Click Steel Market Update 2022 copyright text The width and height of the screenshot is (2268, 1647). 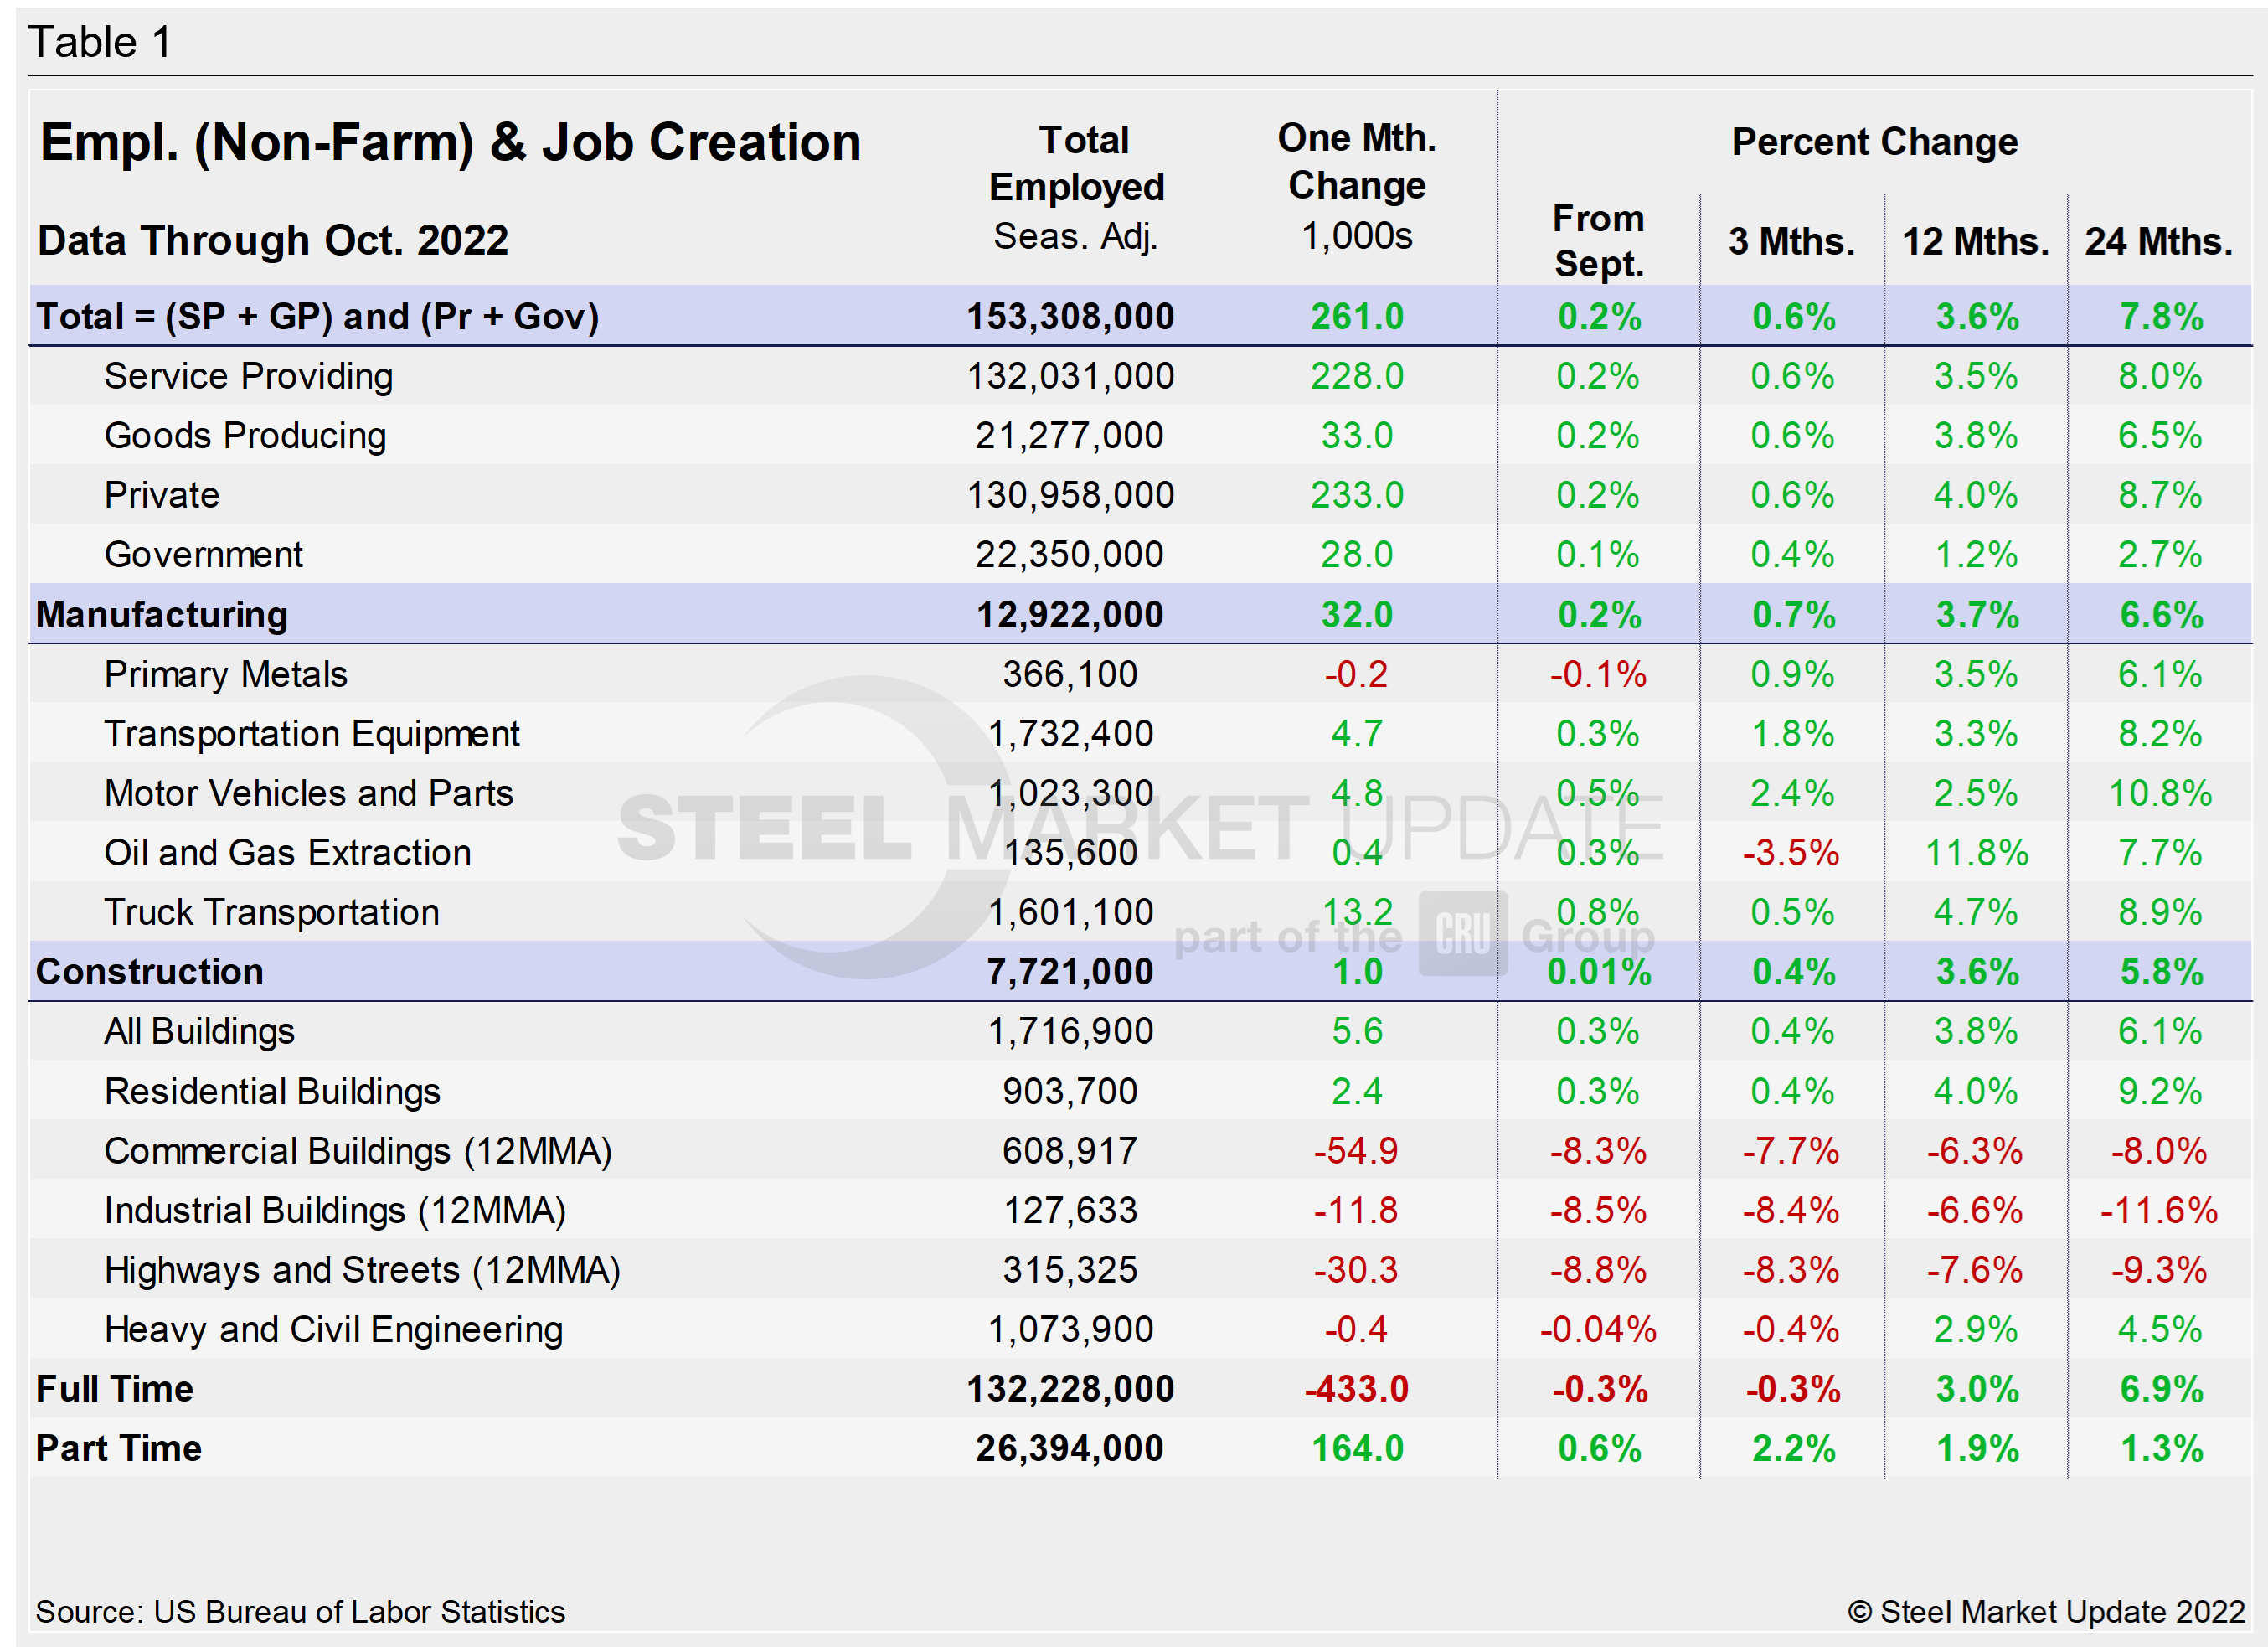2046,1612
